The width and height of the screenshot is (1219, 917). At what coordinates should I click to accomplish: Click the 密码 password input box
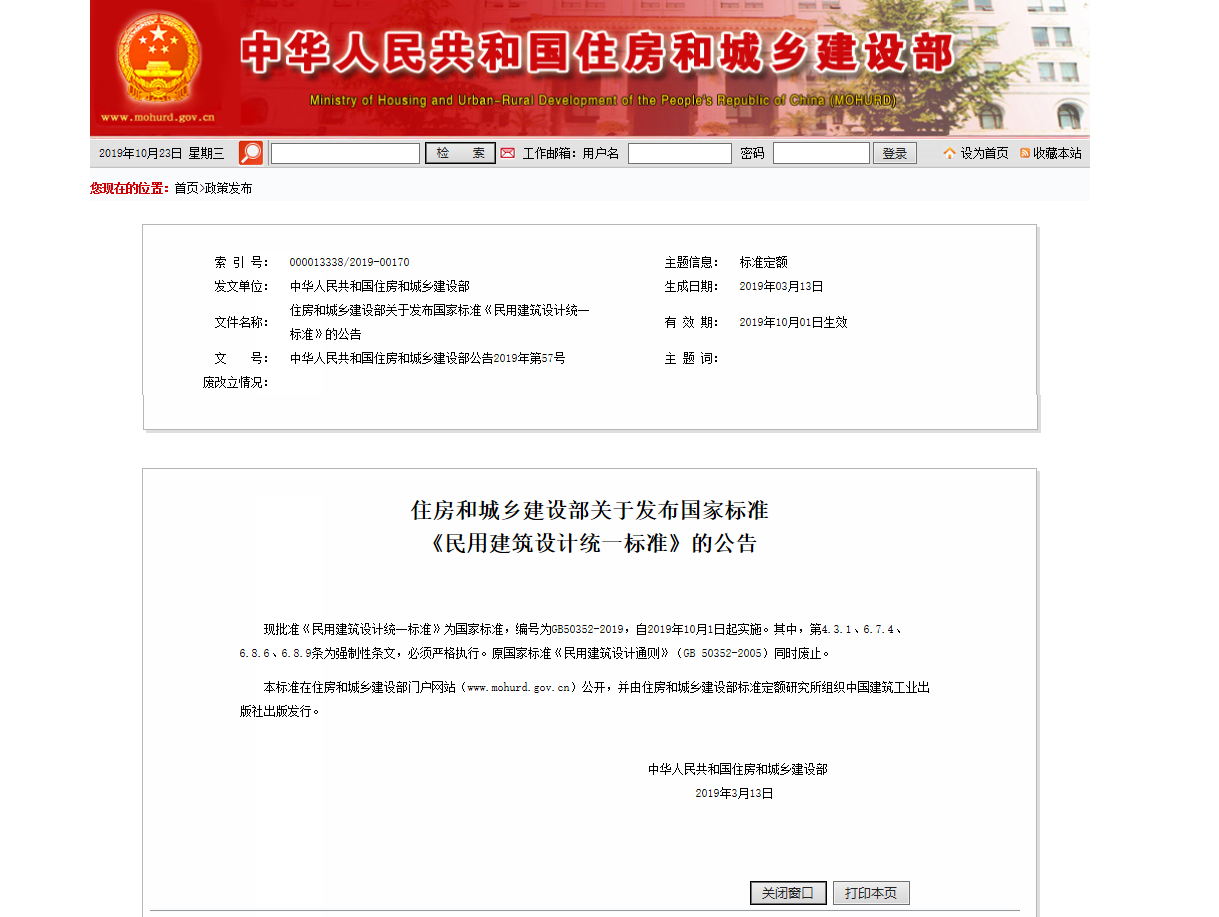click(x=820, y=153)
